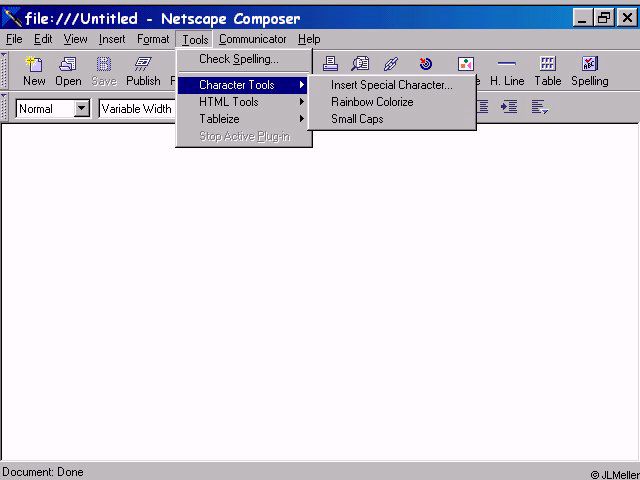Expand the HTML Tools submenu
640x480 pixels.
242,102
